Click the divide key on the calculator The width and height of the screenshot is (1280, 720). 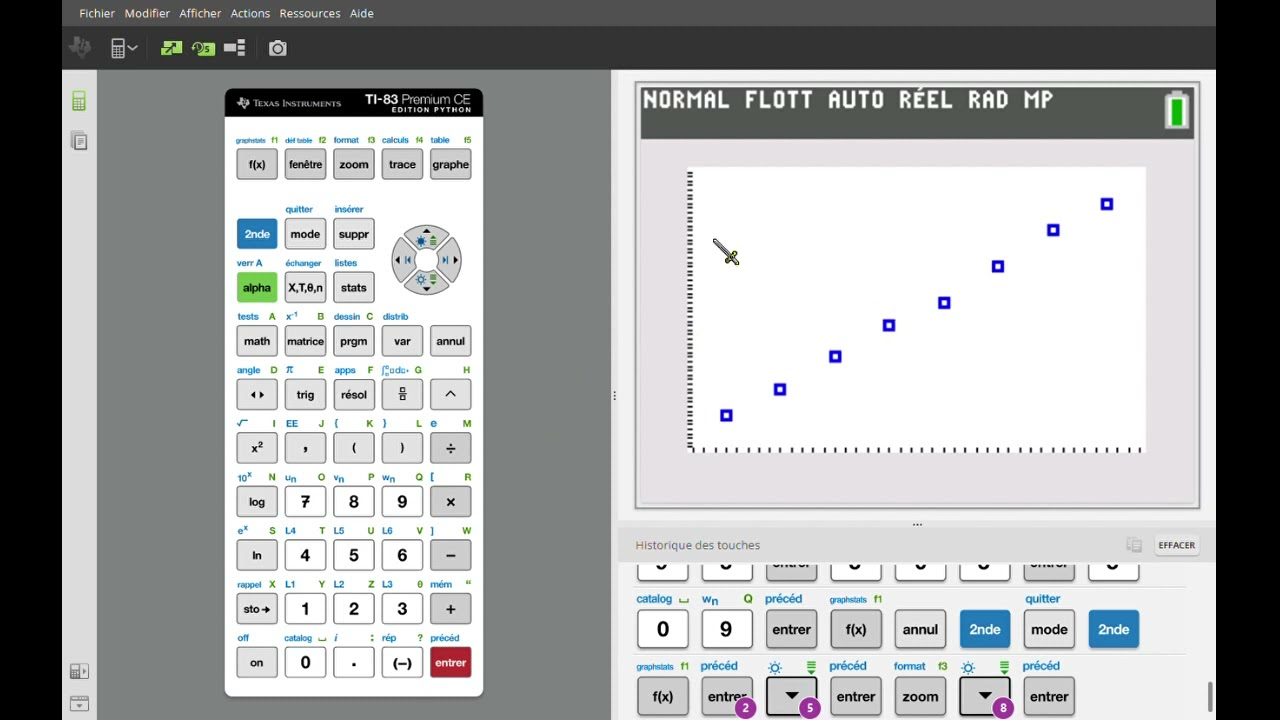tap(450, 448)
